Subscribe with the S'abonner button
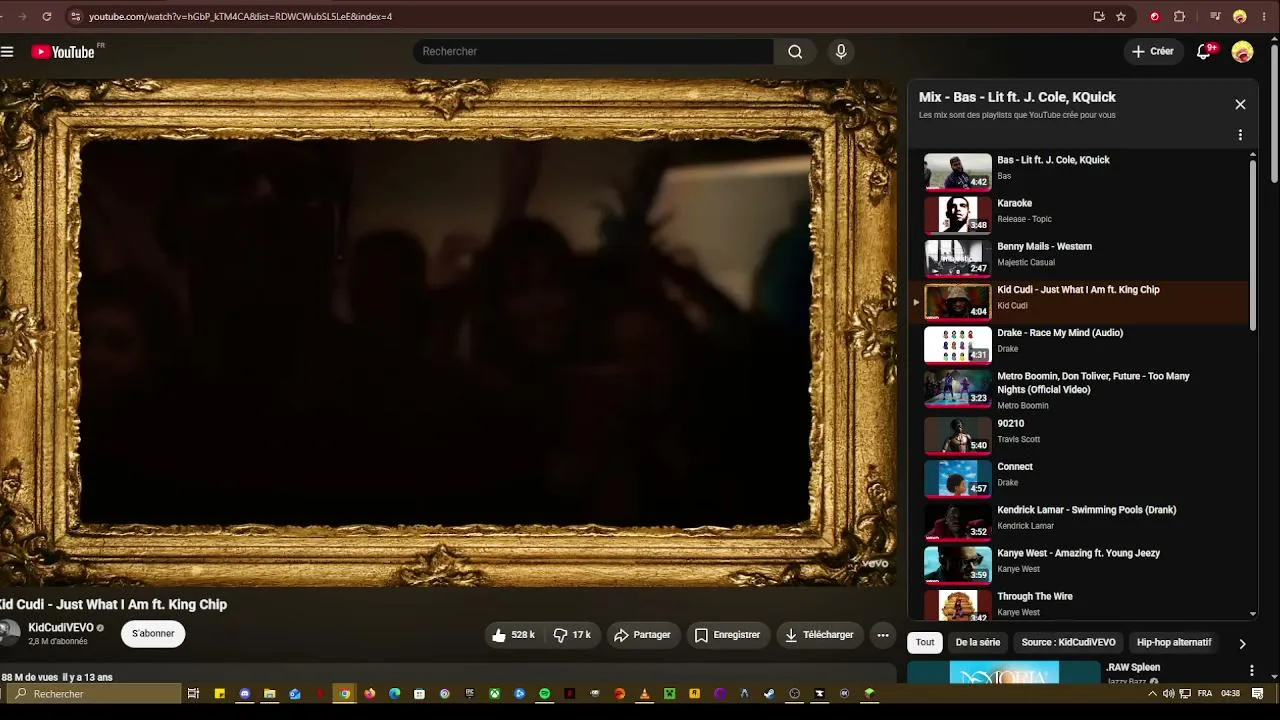This screenshot has height=720, width=1280. 153,634
